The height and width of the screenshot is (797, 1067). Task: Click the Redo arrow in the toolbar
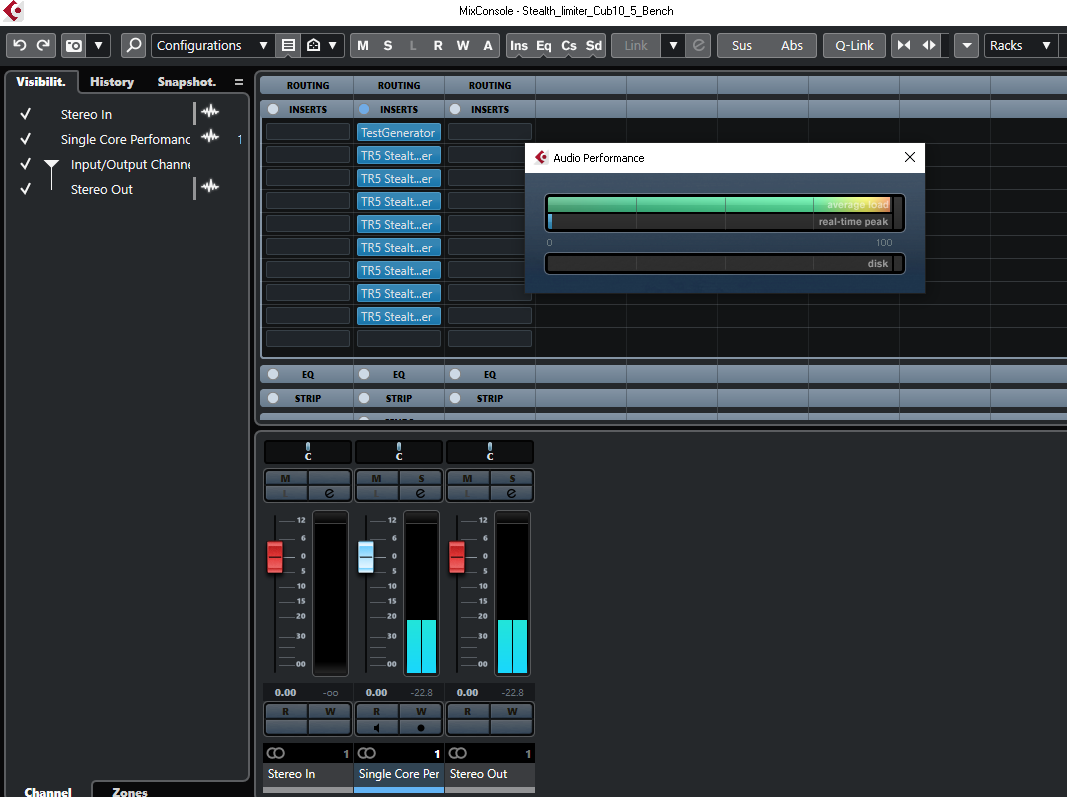click(43, 45)
